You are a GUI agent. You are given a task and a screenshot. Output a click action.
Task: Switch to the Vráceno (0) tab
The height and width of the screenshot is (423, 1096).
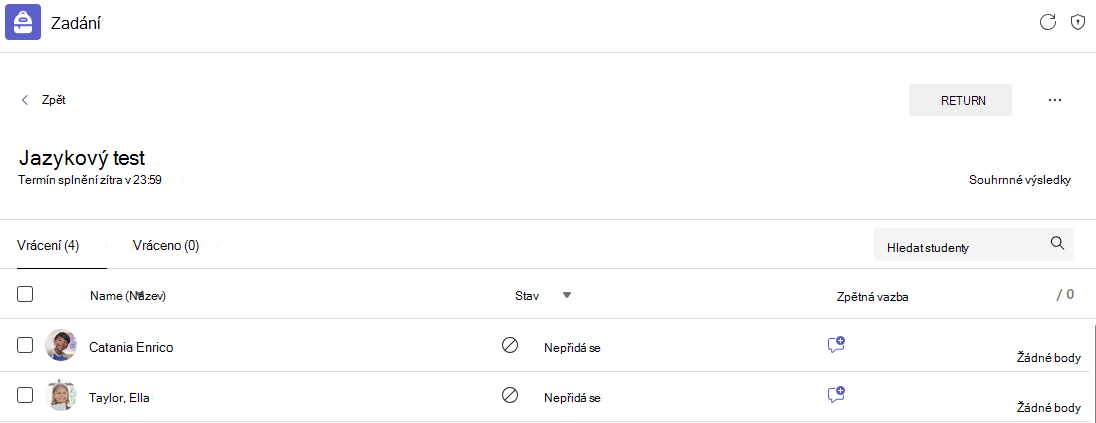pyautogui.click(x=166, y=245)
